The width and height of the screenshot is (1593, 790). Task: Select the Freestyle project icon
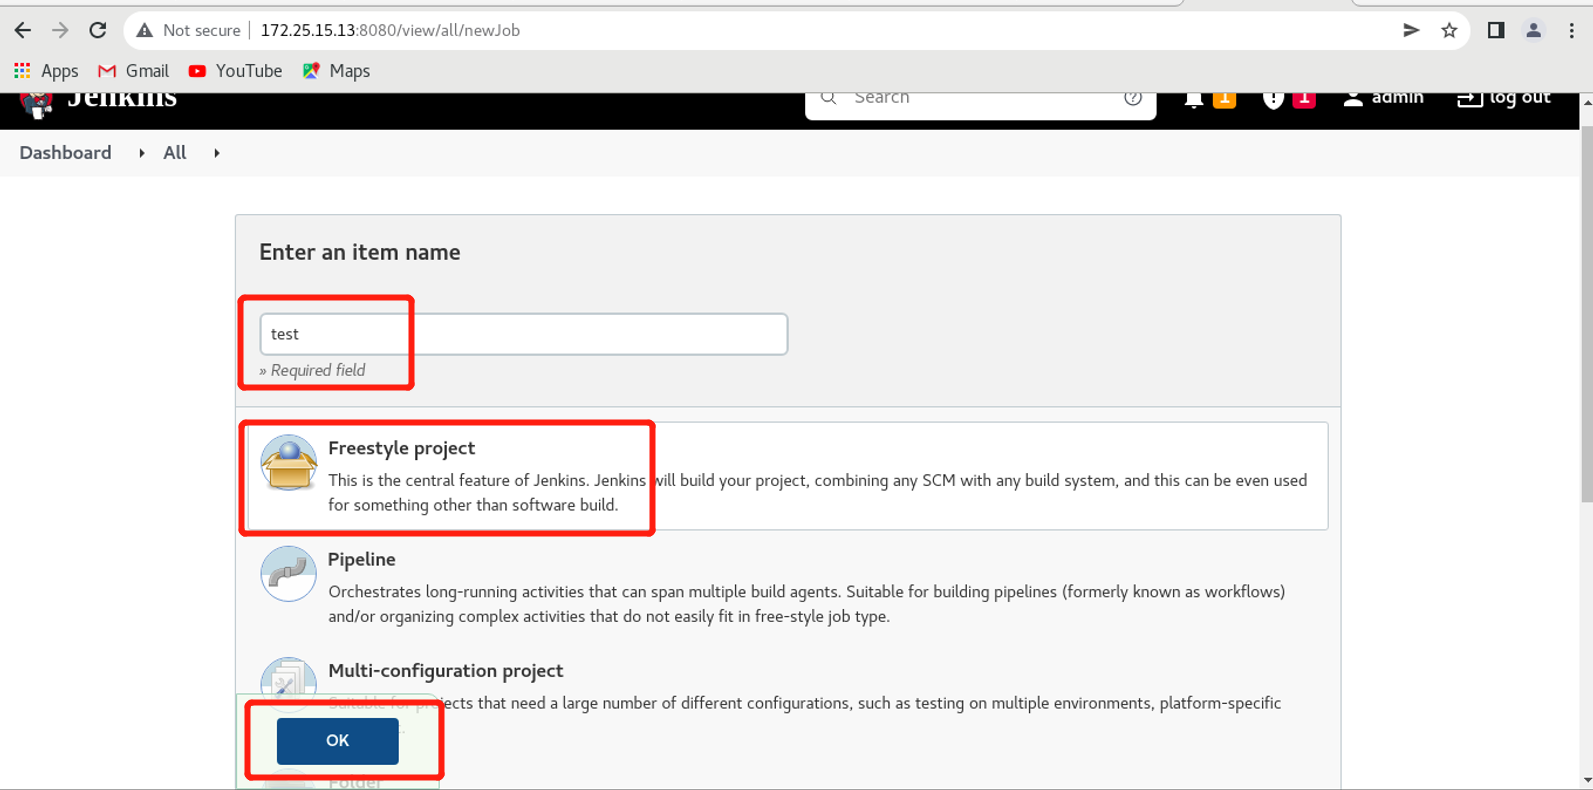tap(289, 463)
